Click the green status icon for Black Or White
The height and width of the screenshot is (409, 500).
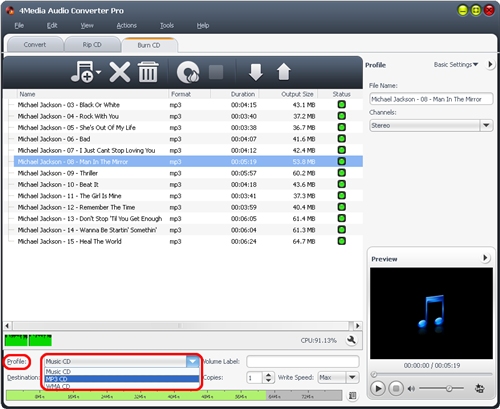tap(341, 104)
